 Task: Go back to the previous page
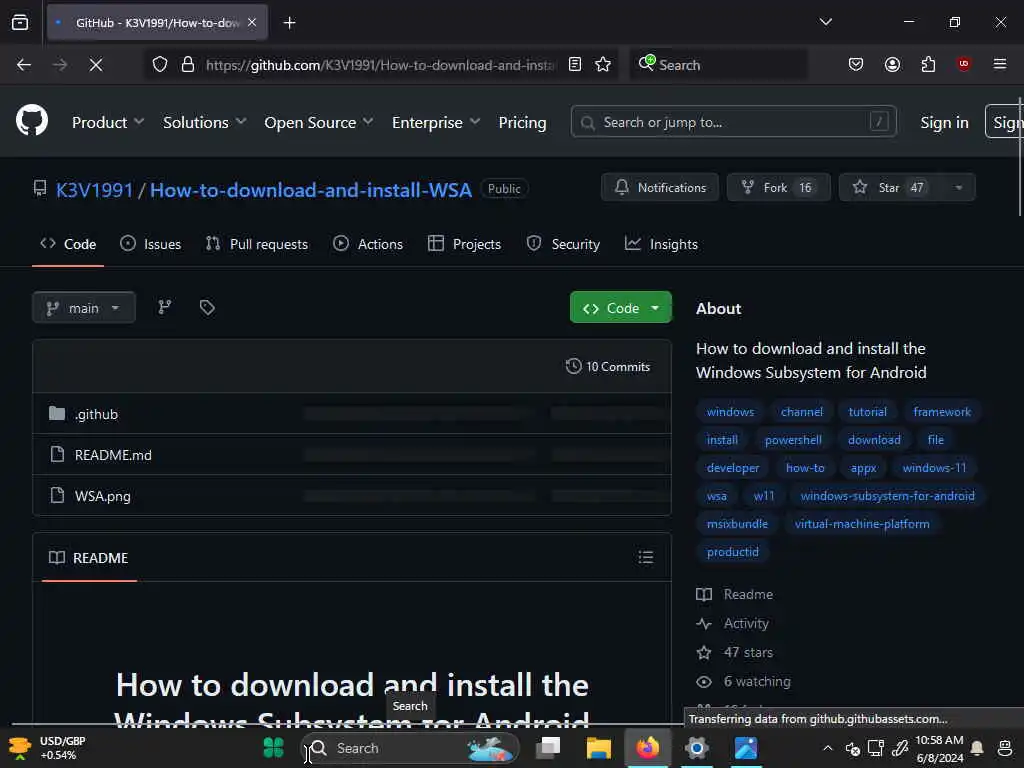click(24, 64)
